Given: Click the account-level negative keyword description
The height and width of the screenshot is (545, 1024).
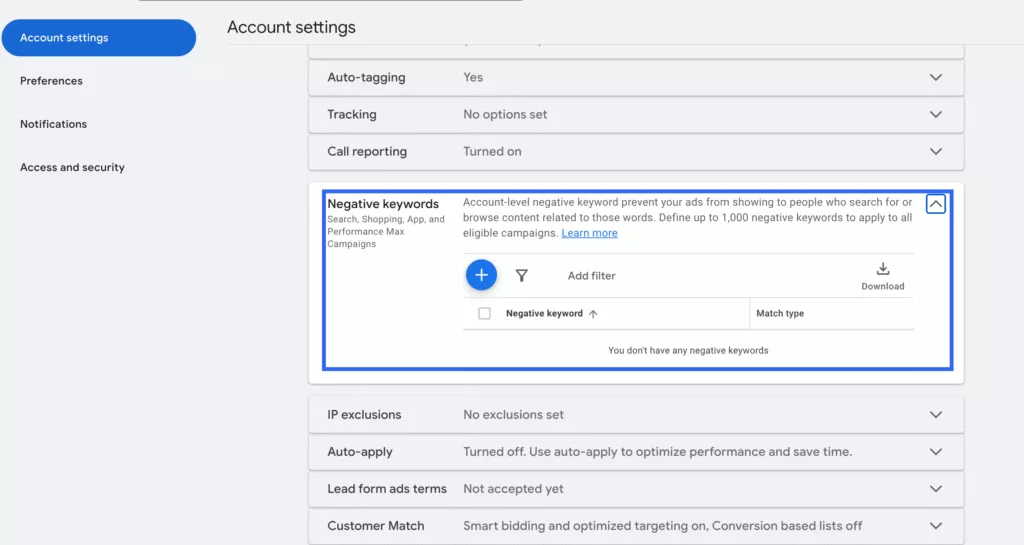Looking at the screenshot, I should point(687,217).
